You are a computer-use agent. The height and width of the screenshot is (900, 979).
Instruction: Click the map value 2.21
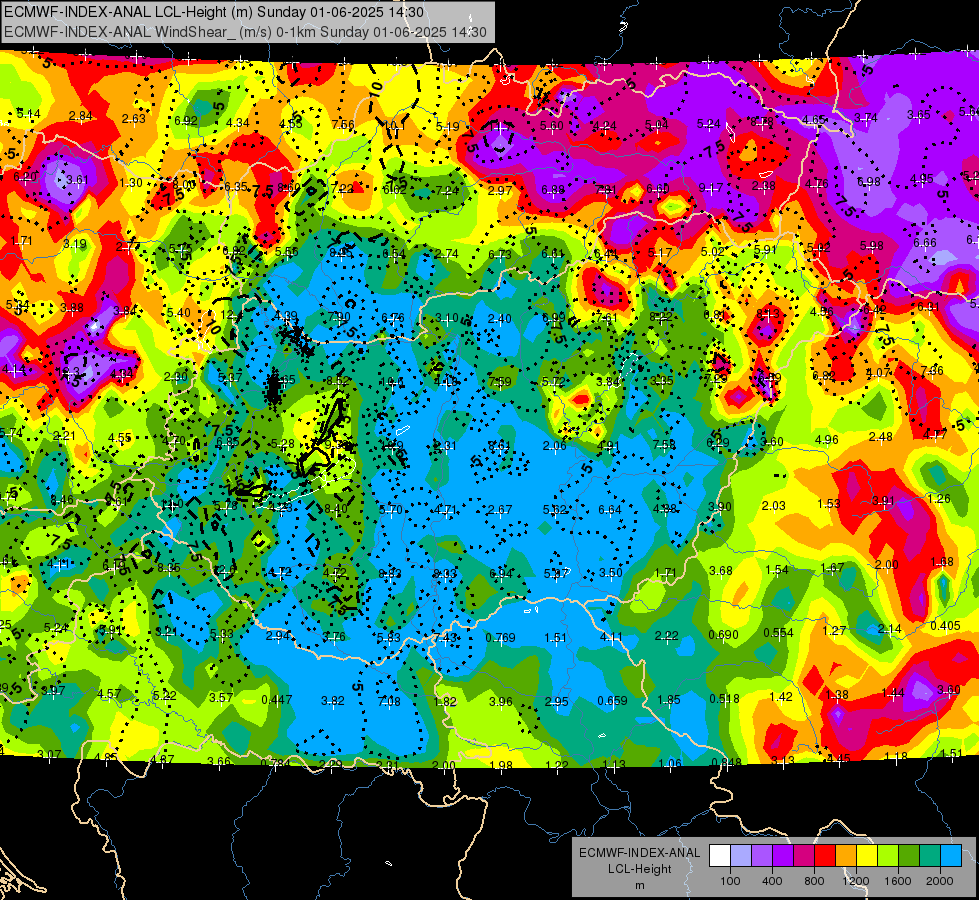pyautogui.click(x=64, y=436)
